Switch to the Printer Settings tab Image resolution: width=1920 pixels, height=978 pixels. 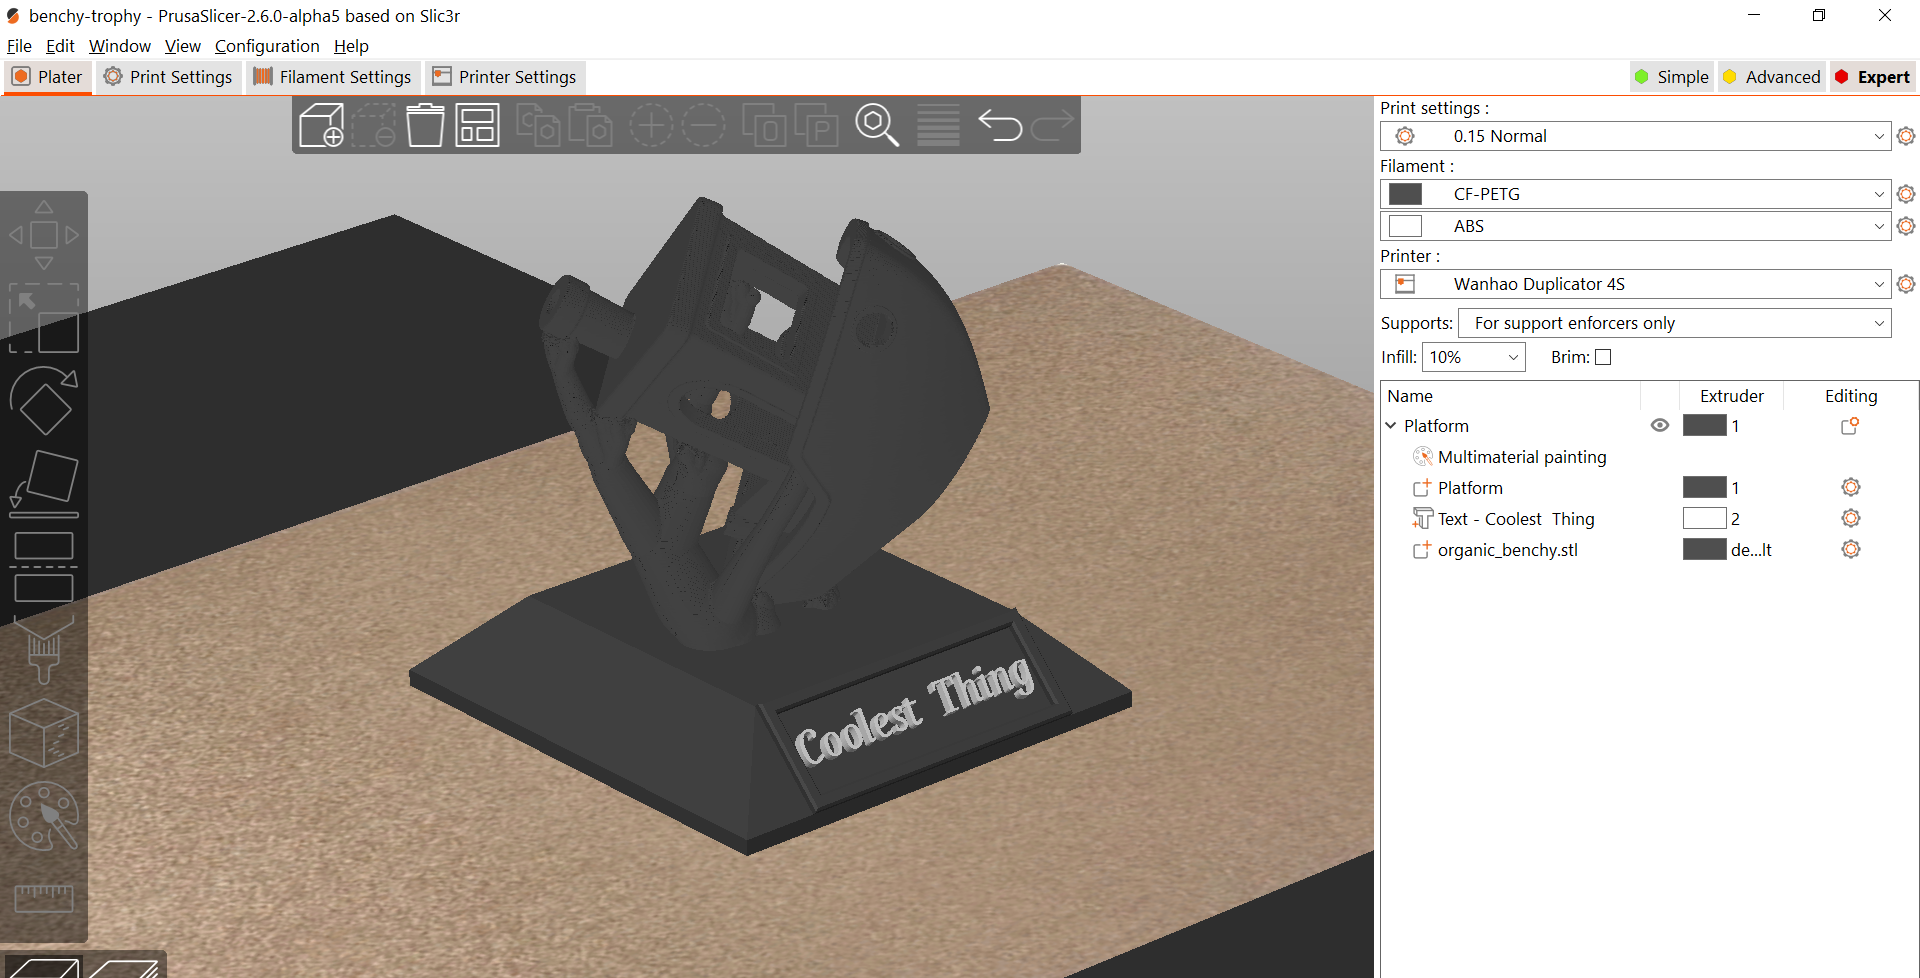[505, 77]
